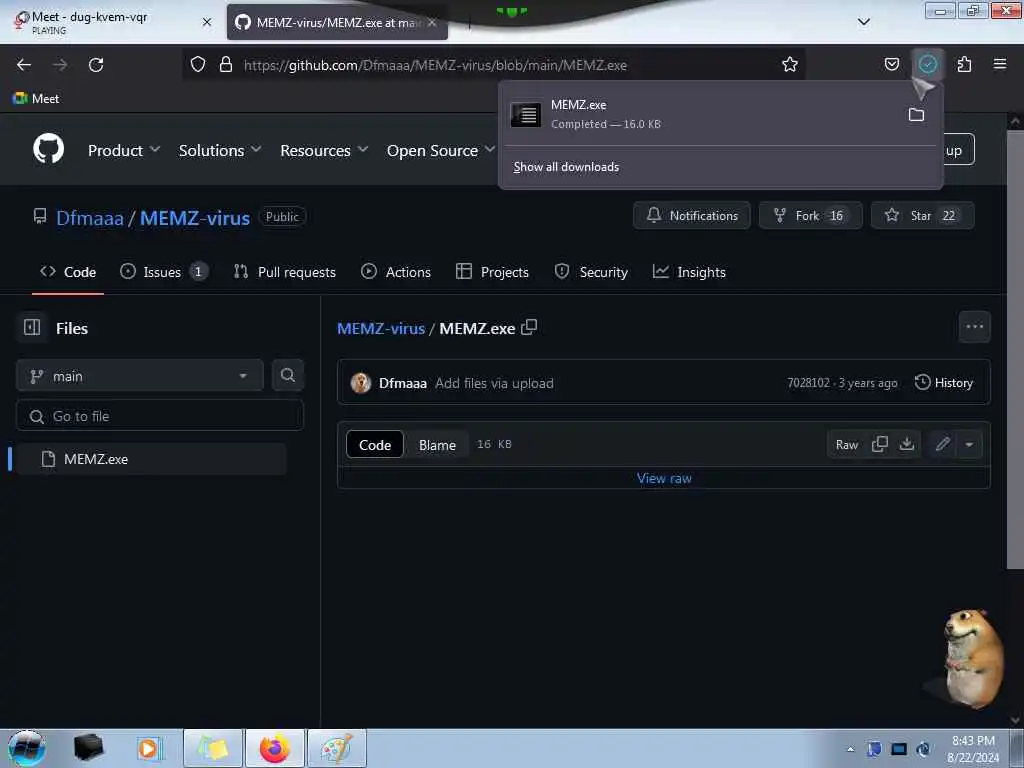Download raw file icon
This screenshot has width=1024, height=768.
tap(906, 445)
